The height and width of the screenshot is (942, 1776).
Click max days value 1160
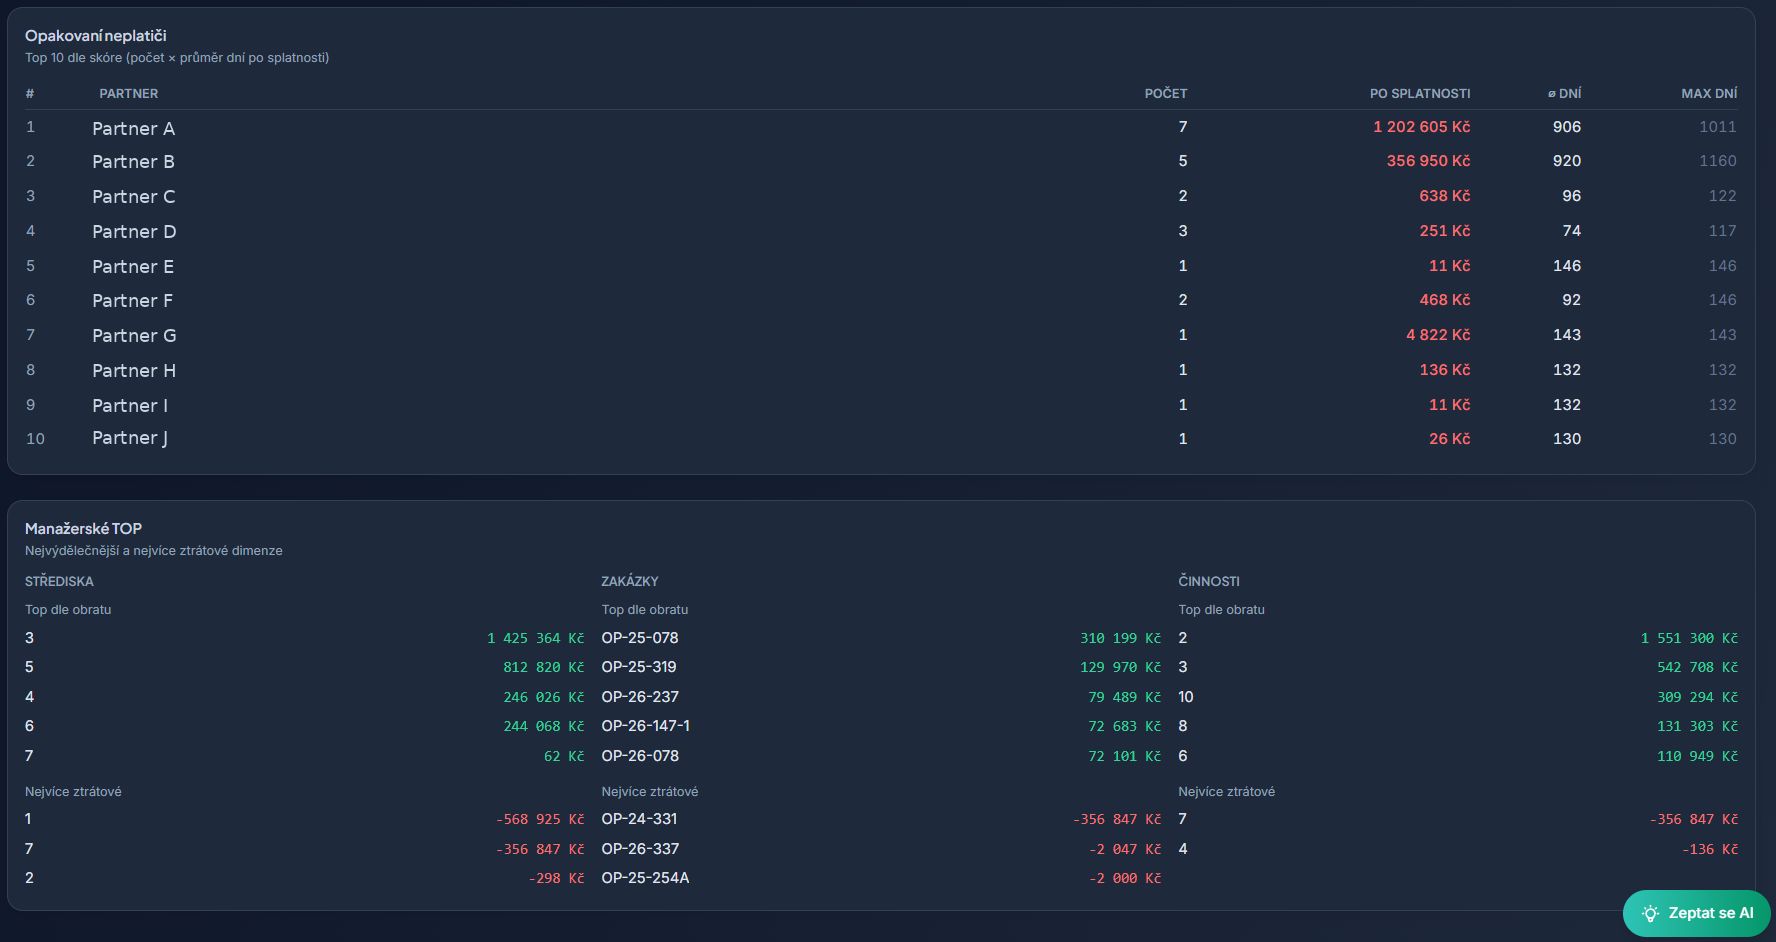pos(1718,161)
